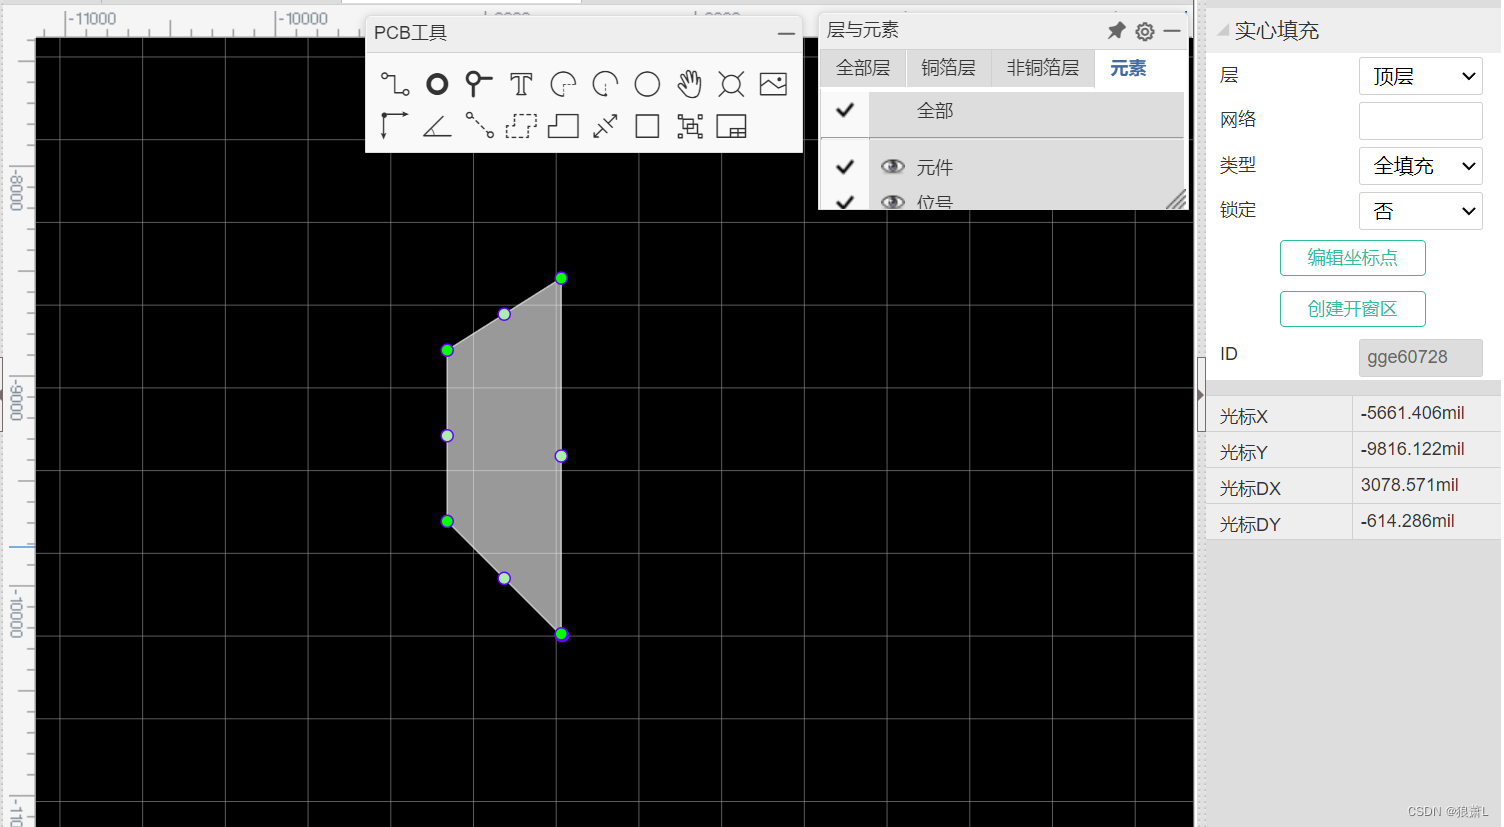This screenshot has height=827, width=1504.
Task: Click the 创建开窗区 button
Action: [1353, 309]
